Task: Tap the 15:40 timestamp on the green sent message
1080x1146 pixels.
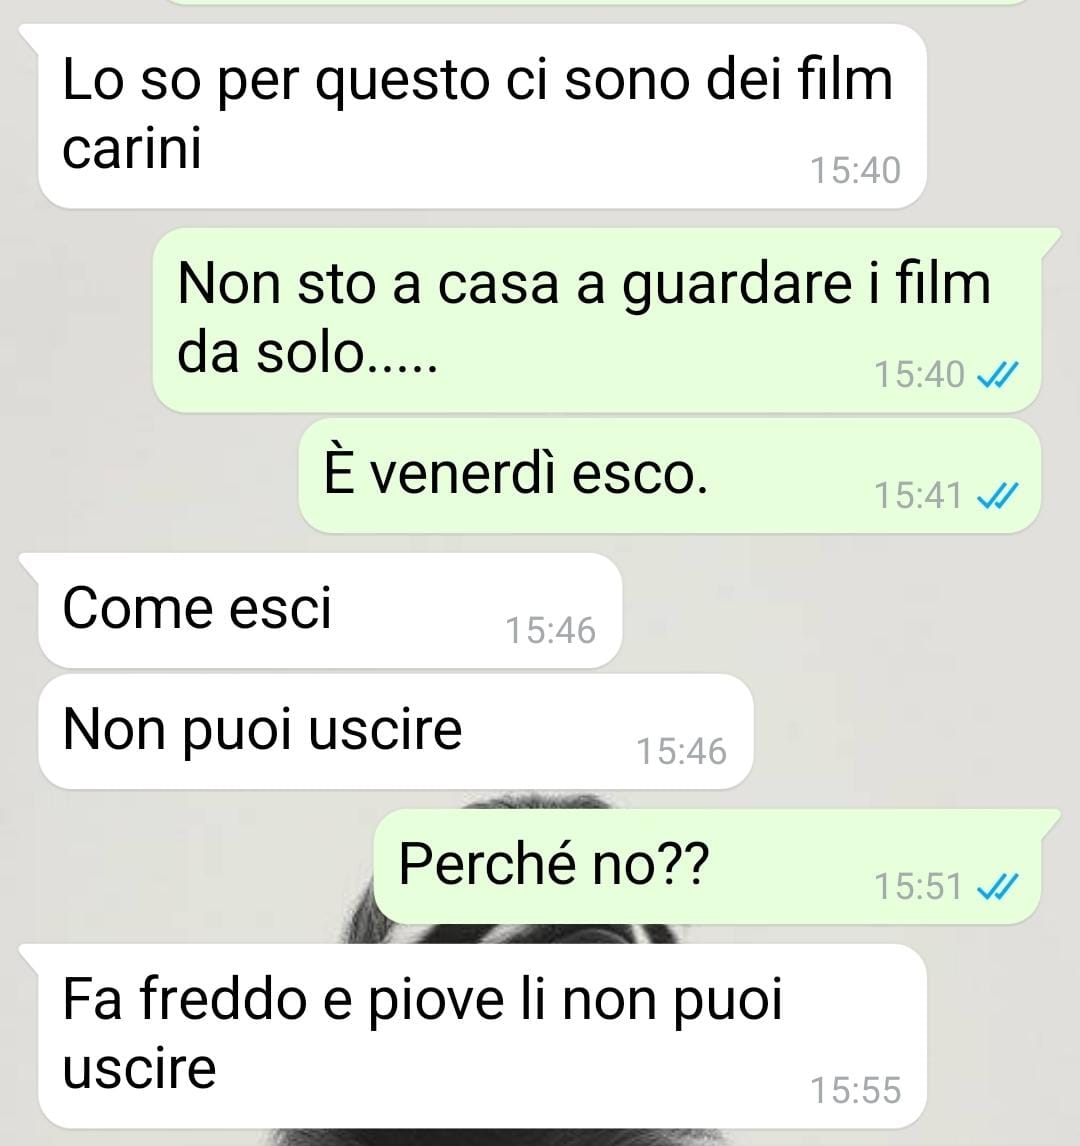Action: [x=919, y=375]
